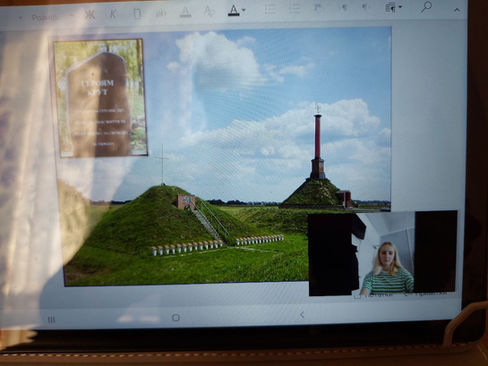Open the text effects (Aa) tool

(x=209, y=11)
